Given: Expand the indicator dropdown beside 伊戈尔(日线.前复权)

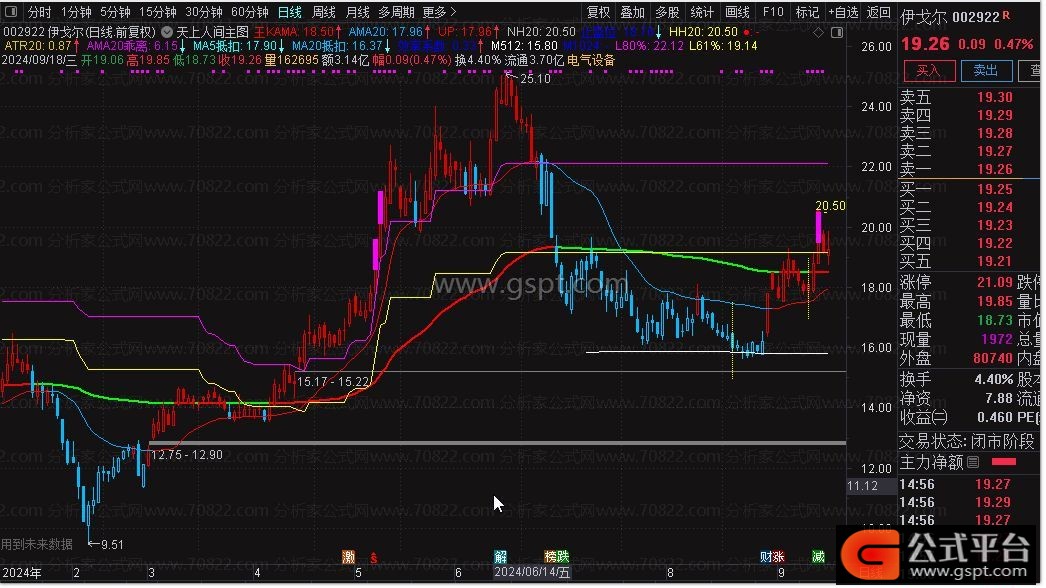Looking at the screenshot, I should point(167,32).
